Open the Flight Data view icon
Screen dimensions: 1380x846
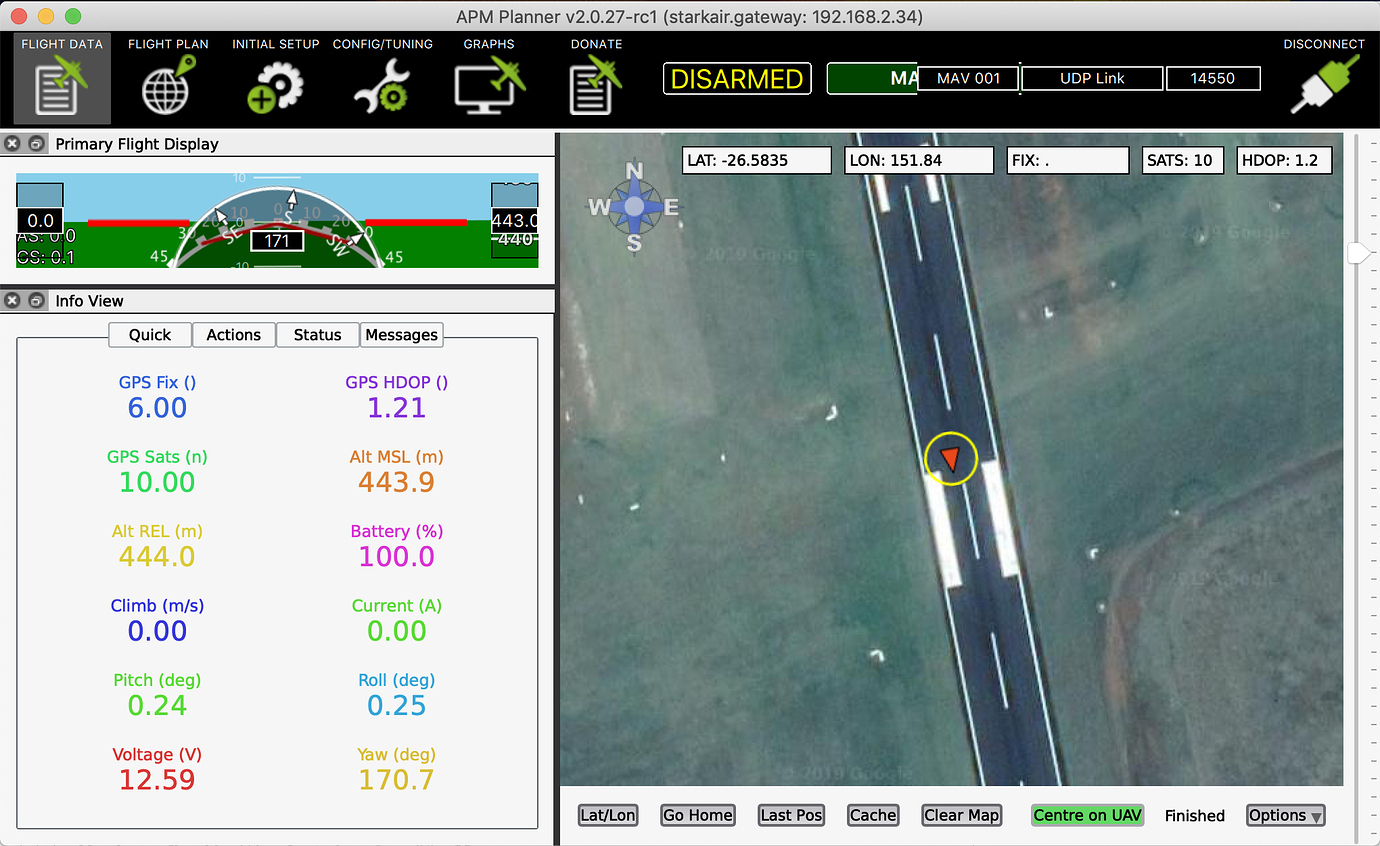pos(62,87)
